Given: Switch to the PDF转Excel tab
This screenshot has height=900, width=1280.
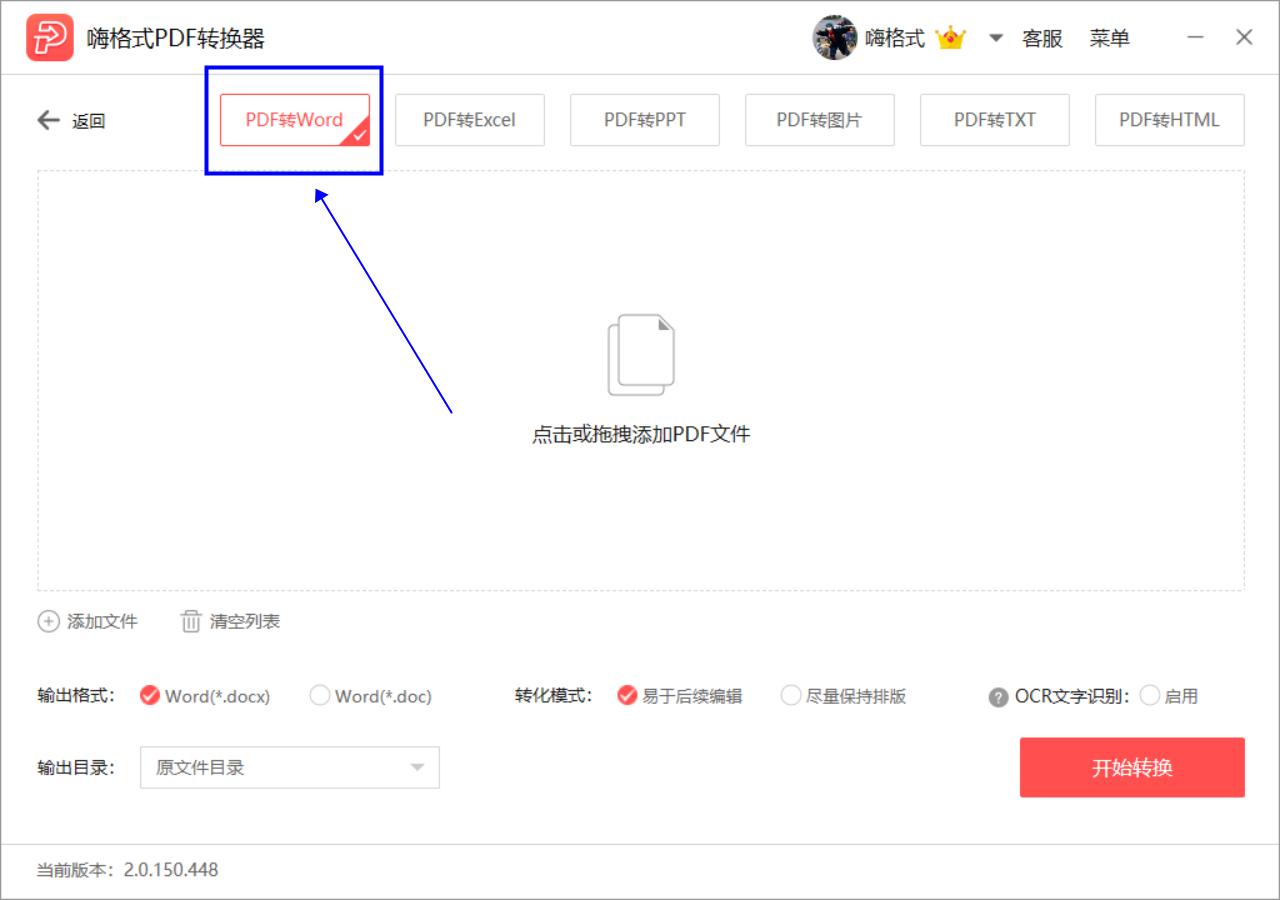Looking at the screenshot, I should (470, 120).
